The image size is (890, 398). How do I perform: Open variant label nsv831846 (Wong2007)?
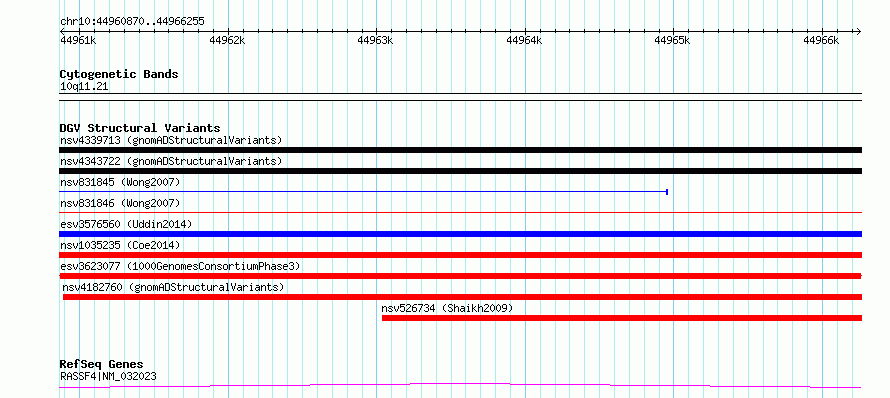(120, 203)
